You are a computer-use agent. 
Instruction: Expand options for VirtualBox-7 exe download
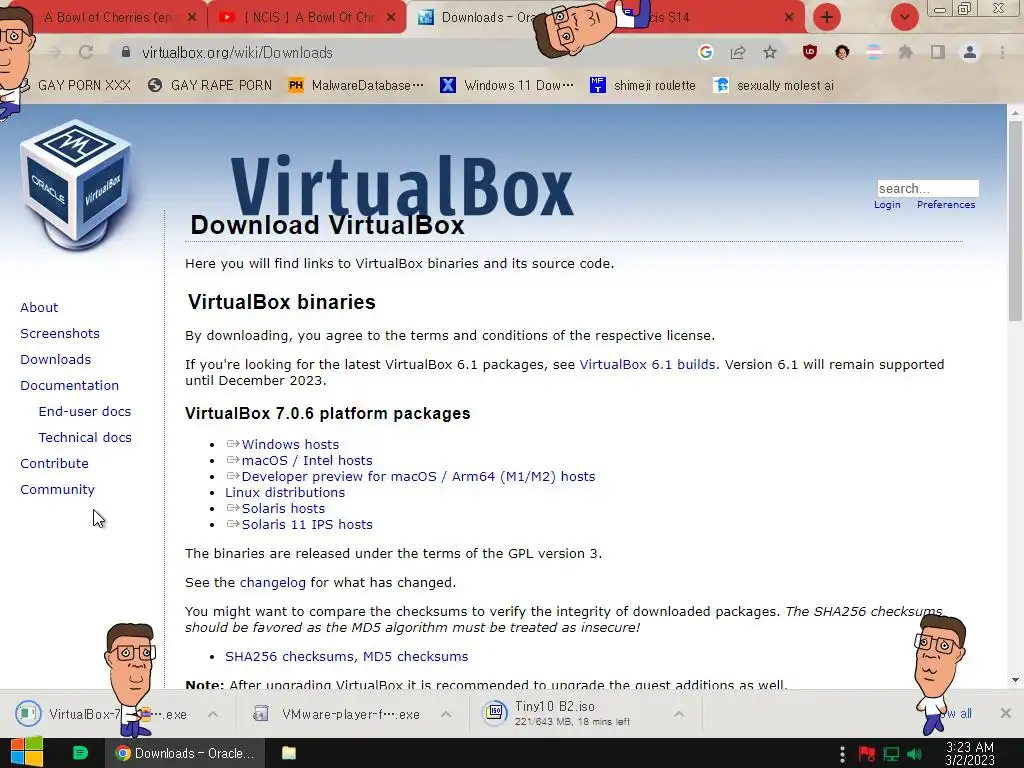[213, 714]
